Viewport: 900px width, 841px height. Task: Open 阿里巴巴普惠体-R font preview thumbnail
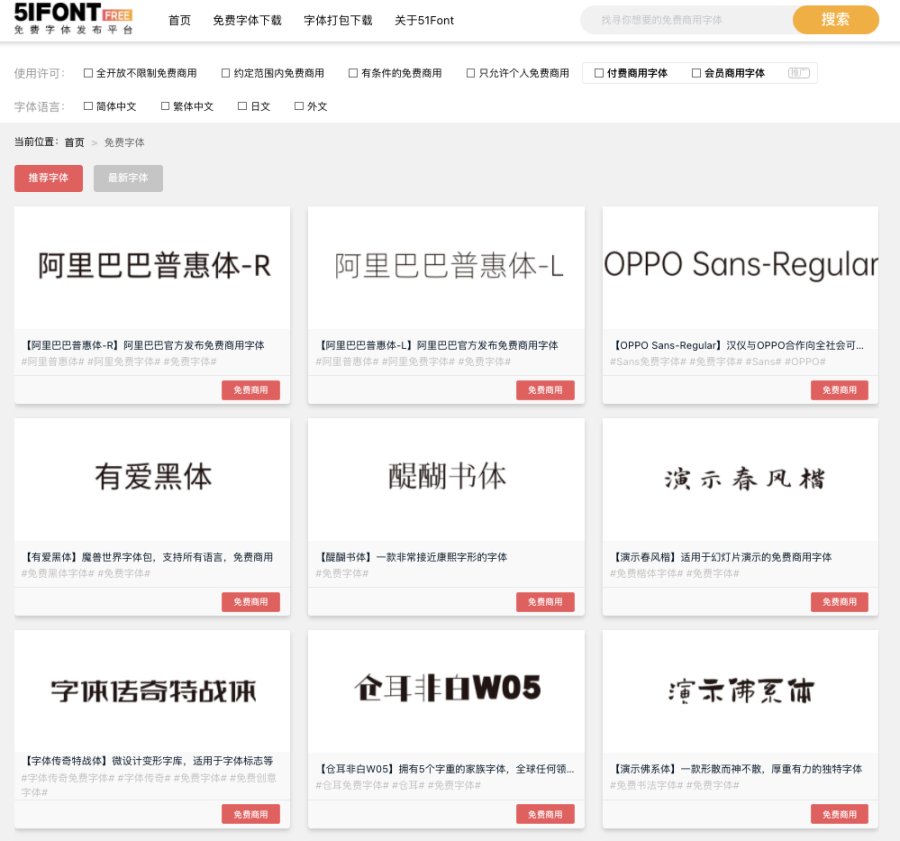(152, 266)
